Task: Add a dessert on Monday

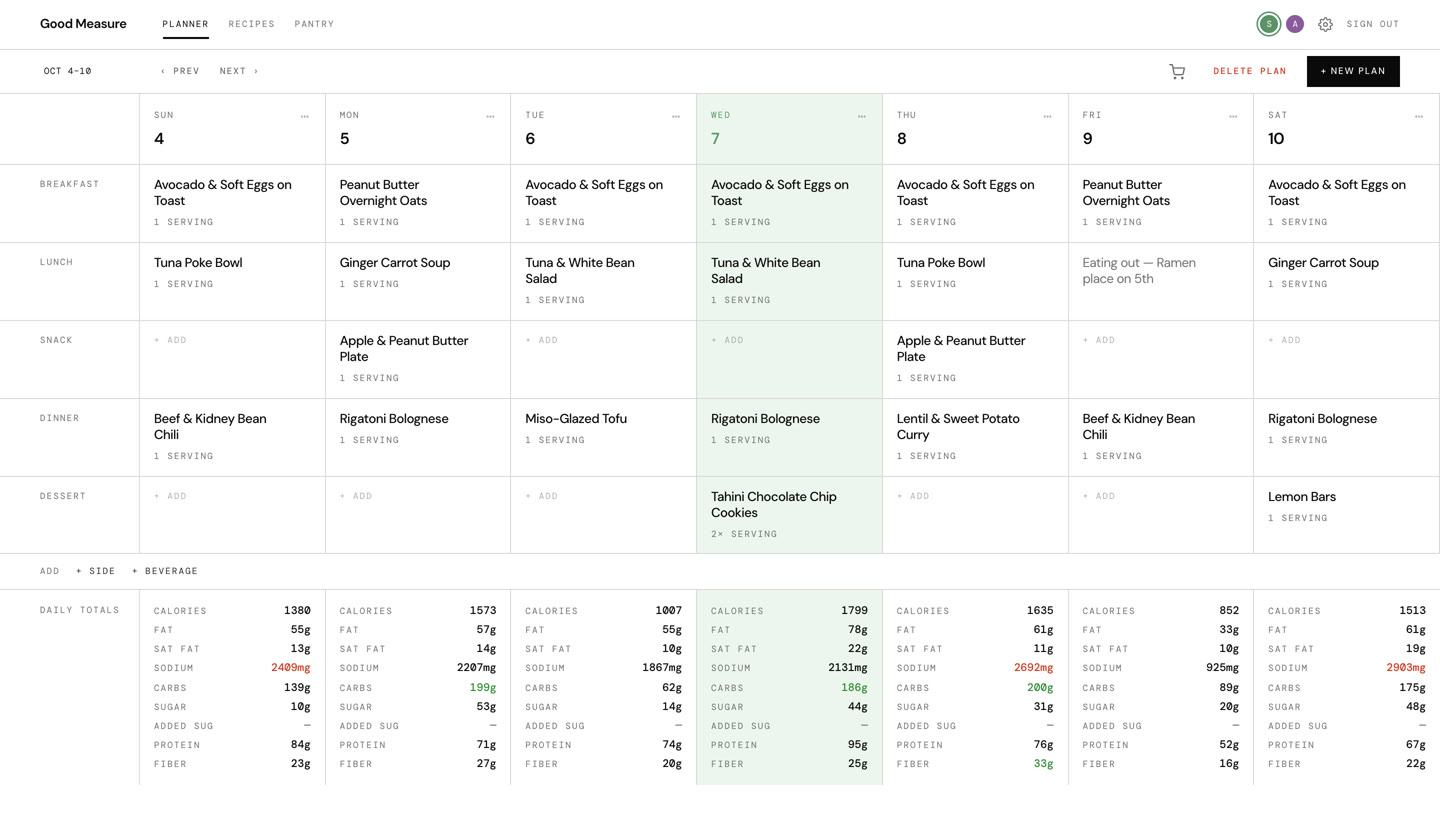Action: tap(356, 496)
